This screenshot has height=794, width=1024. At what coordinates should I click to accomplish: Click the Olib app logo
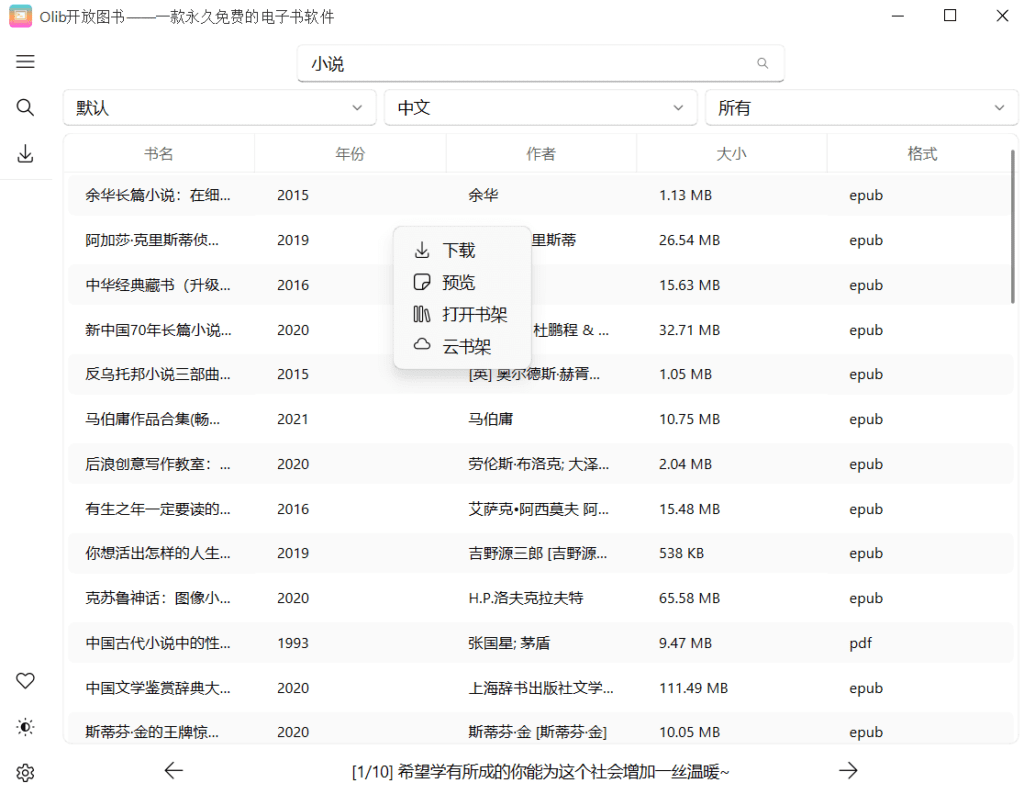point(19,16)
